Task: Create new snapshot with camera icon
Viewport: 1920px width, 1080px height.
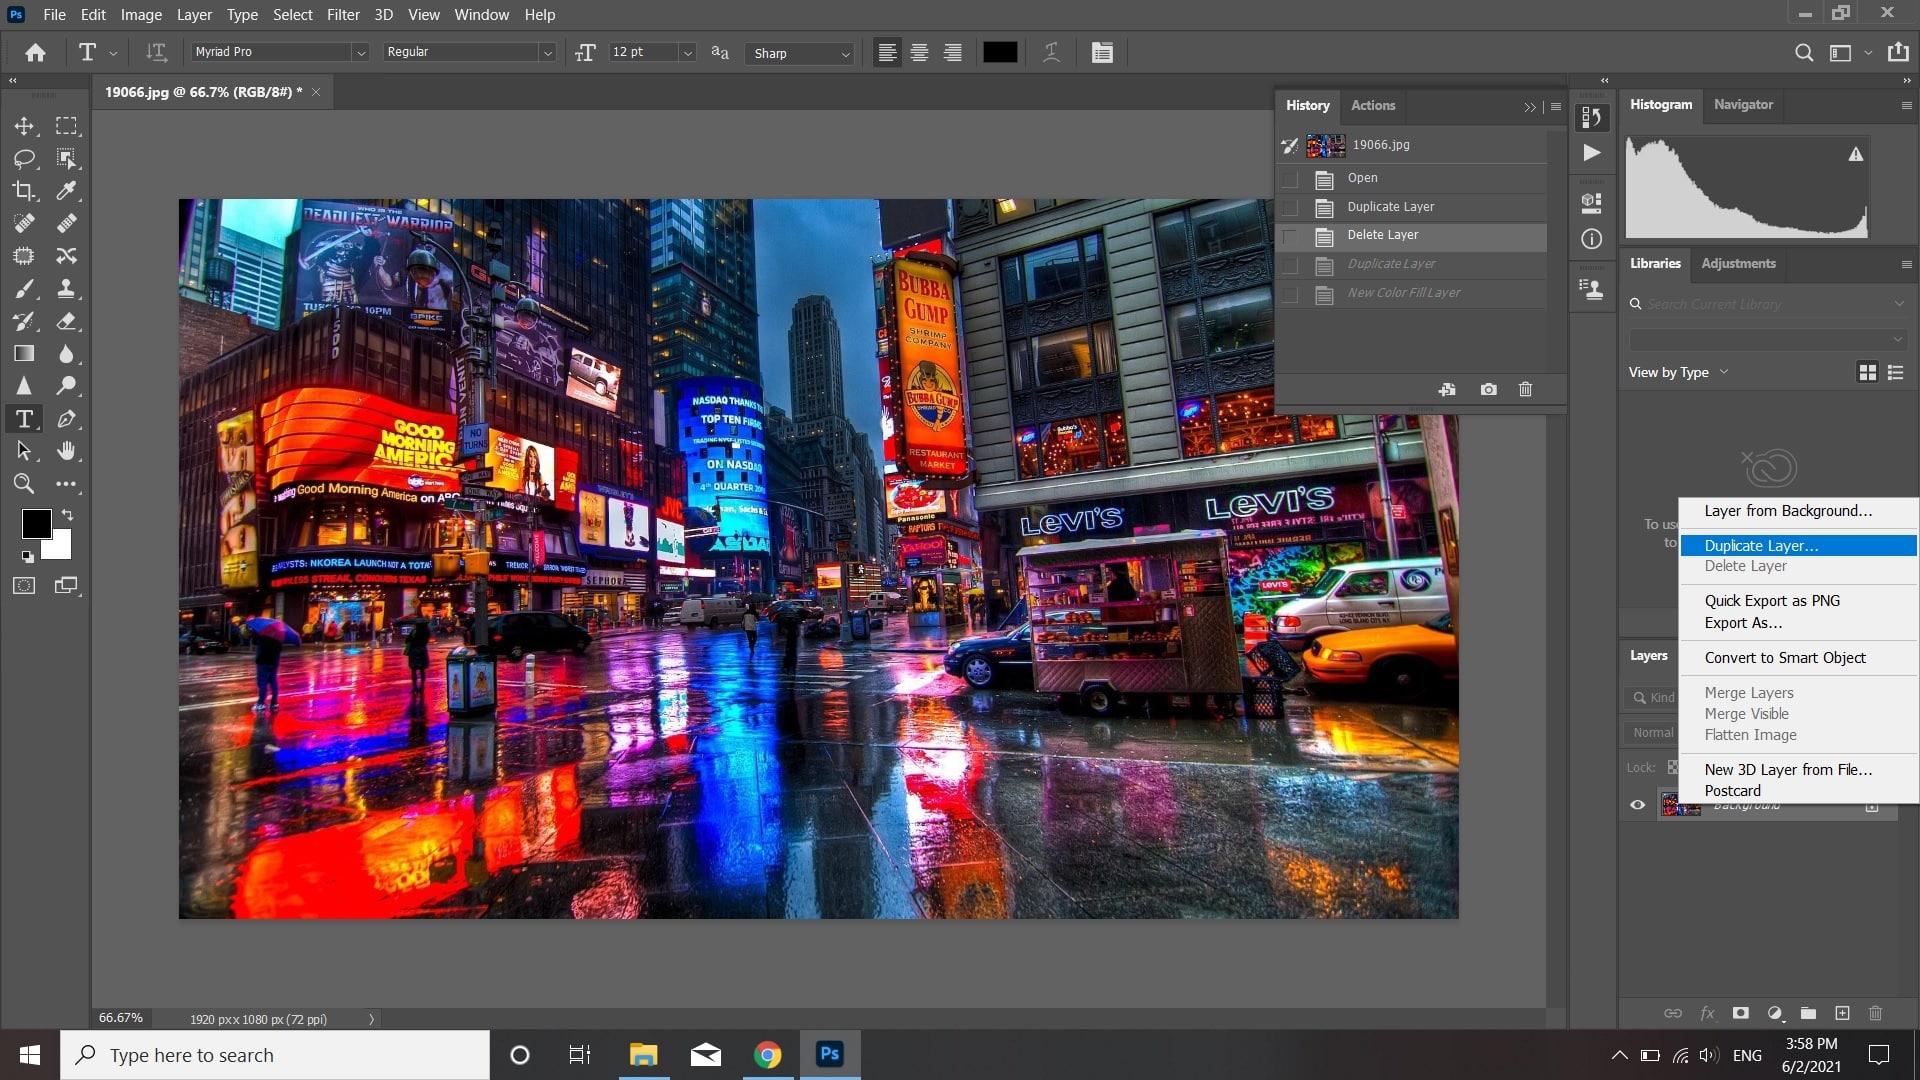Action: [1489, 389]
